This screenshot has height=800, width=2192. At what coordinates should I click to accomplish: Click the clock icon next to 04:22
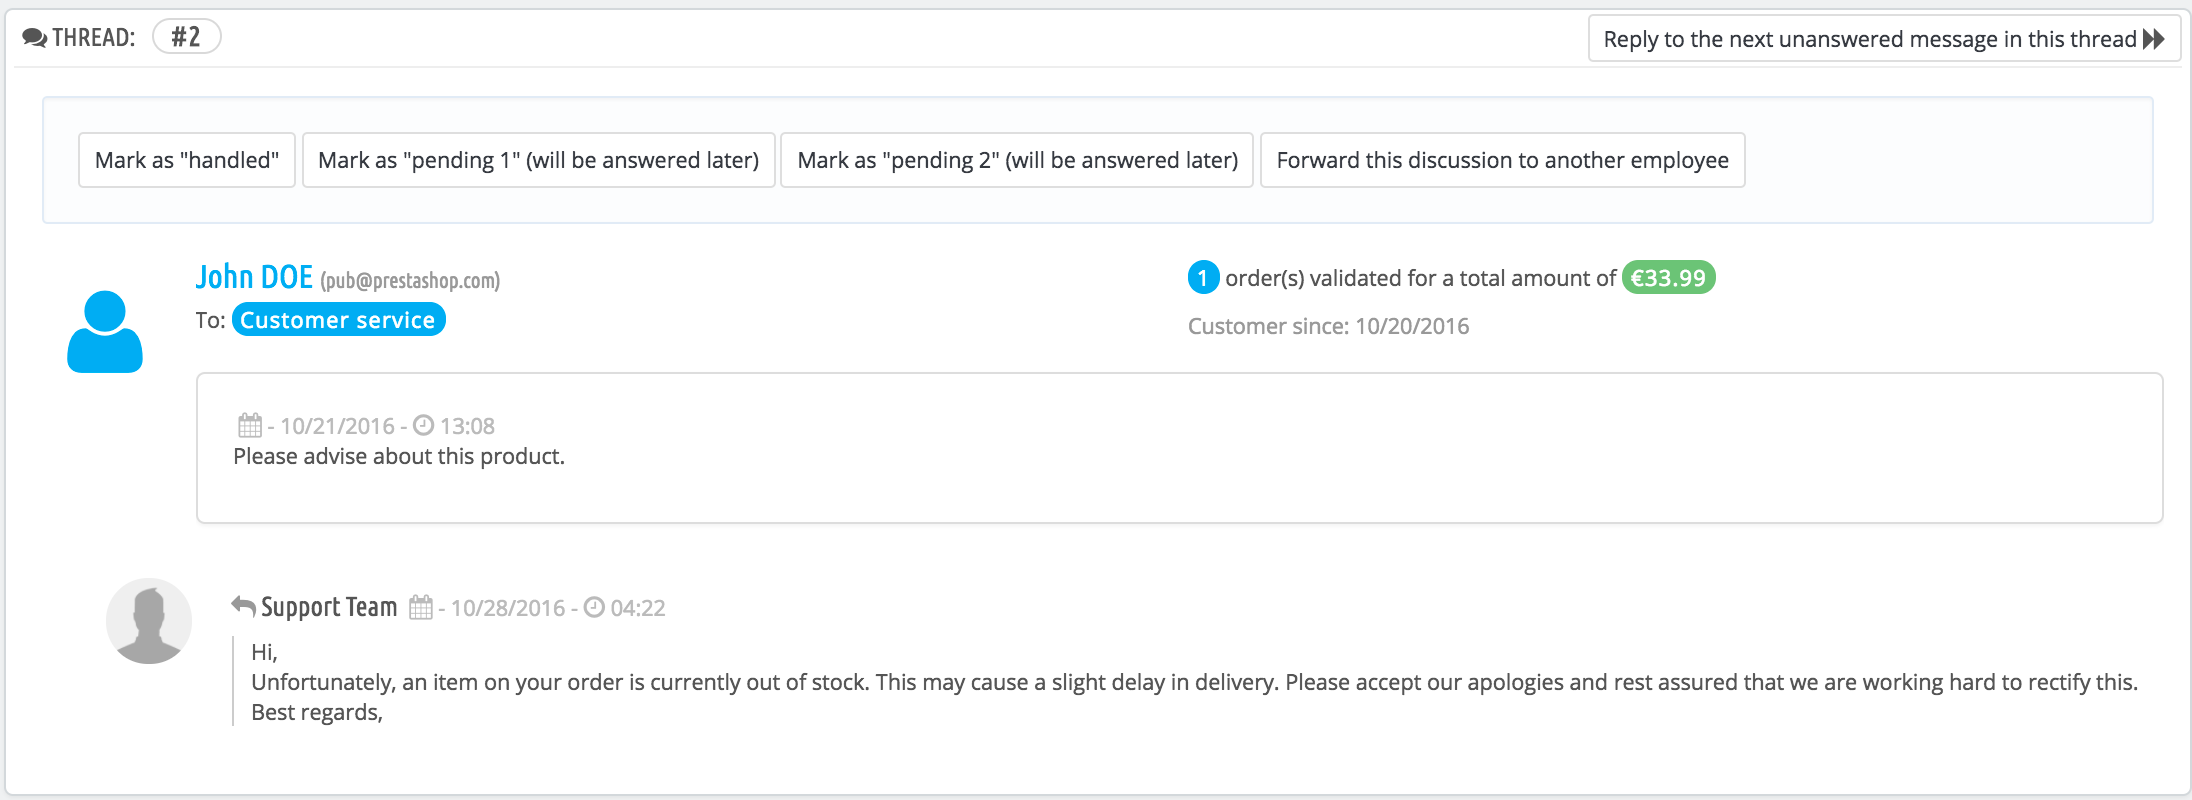594,608
